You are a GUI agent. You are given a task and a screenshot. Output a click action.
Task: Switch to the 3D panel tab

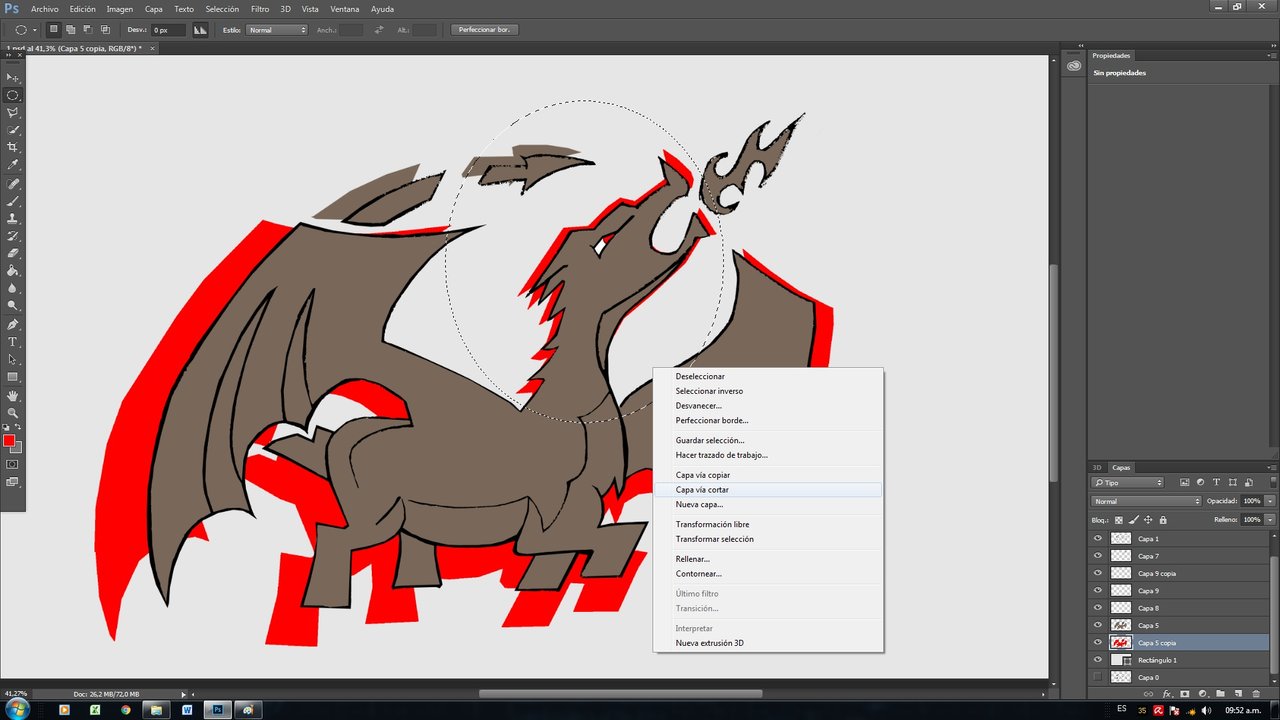[x=1097, y=467]
